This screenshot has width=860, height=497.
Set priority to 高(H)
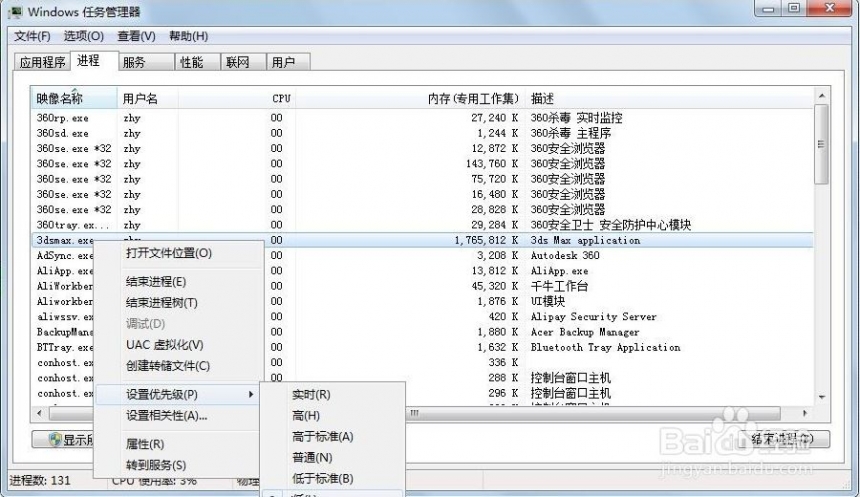(305, 416)
